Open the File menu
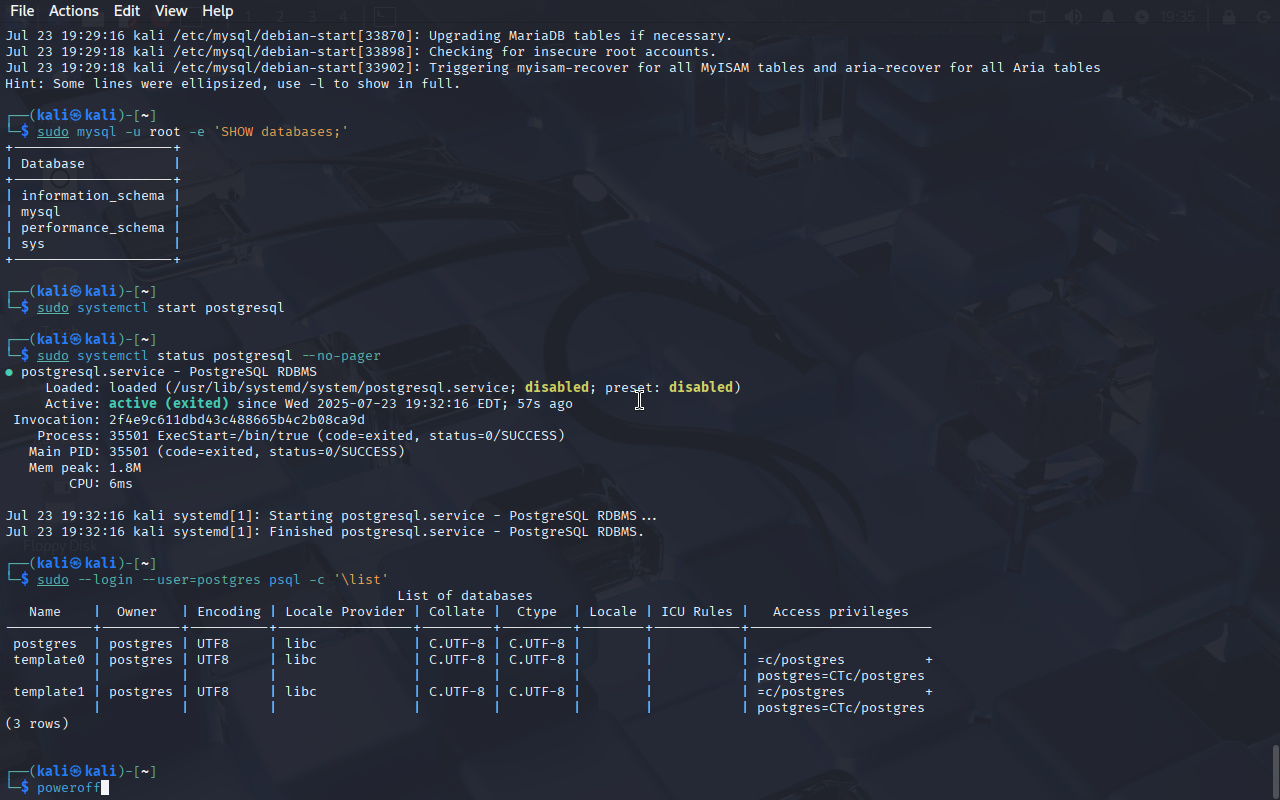 [22, 11]
